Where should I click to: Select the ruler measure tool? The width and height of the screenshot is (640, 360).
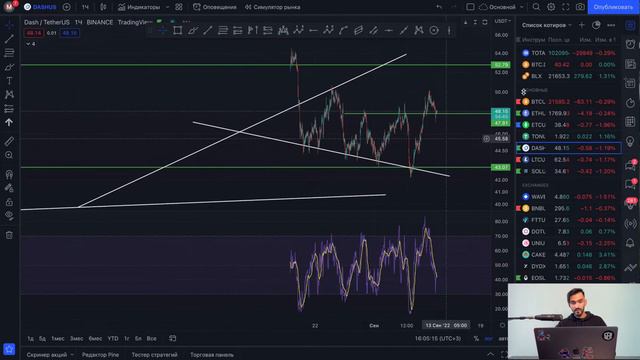coord(9,141)
